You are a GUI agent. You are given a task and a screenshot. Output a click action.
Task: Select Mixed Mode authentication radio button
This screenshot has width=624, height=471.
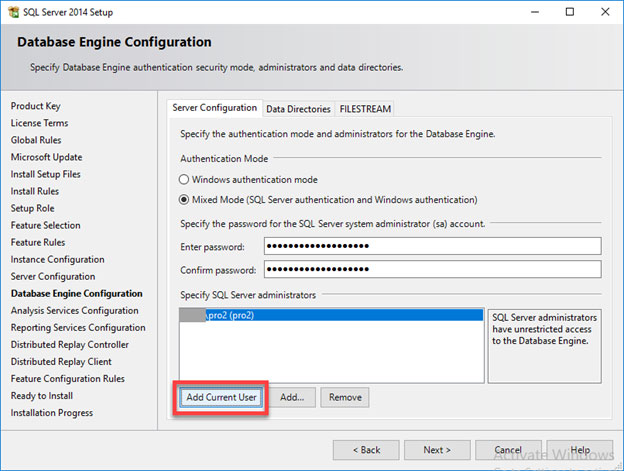coord(183,200)
